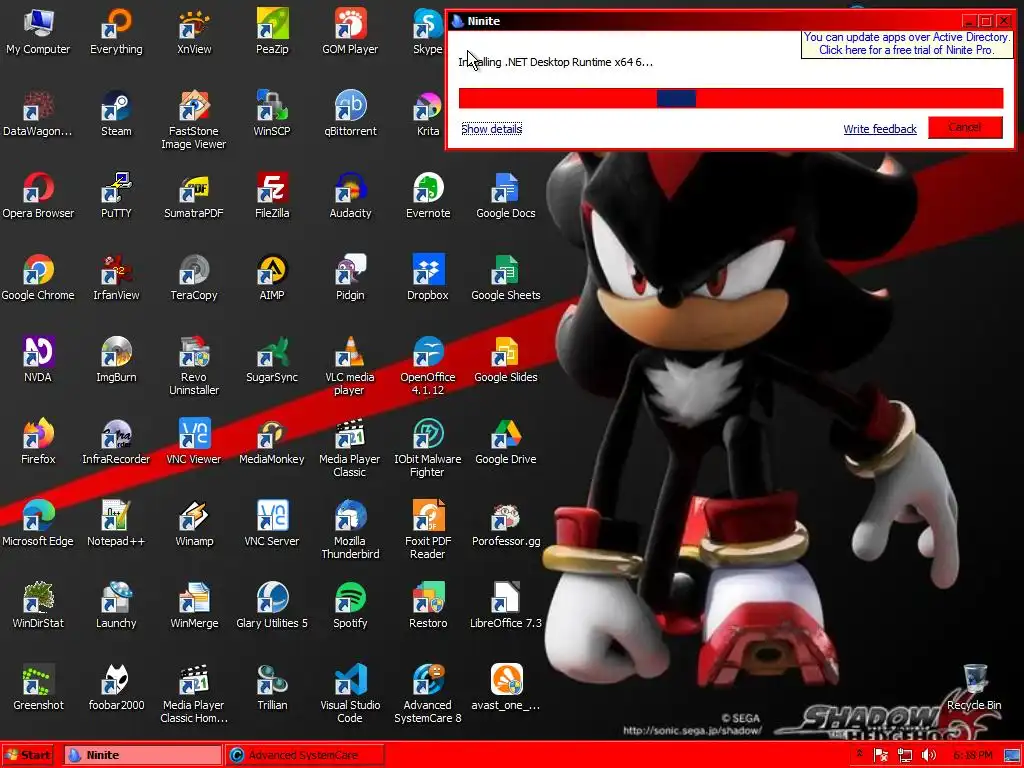Image resolution: width=1024 pixels, height=768 pixels.
Task: Select the Steam desktop icon
Action: coord(116,114)
